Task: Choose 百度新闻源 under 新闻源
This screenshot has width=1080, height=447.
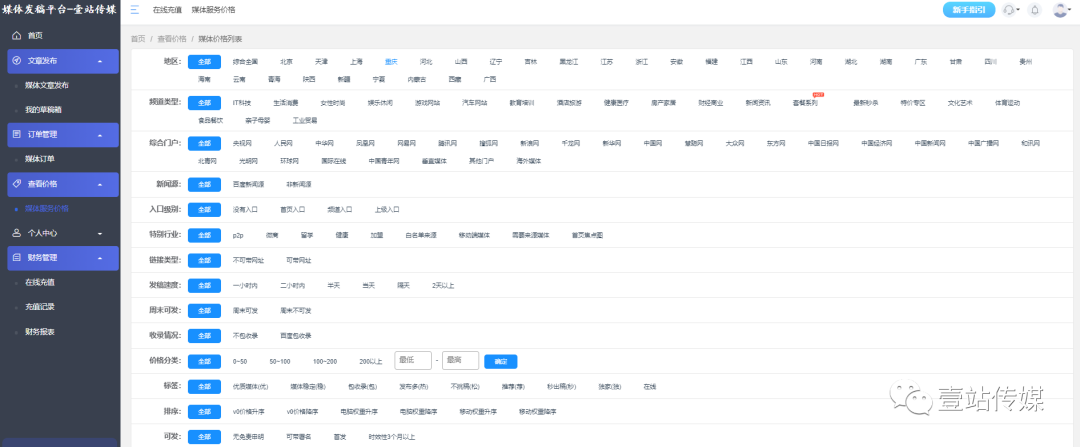Action: pyautogui.click(x=246, y=185)
